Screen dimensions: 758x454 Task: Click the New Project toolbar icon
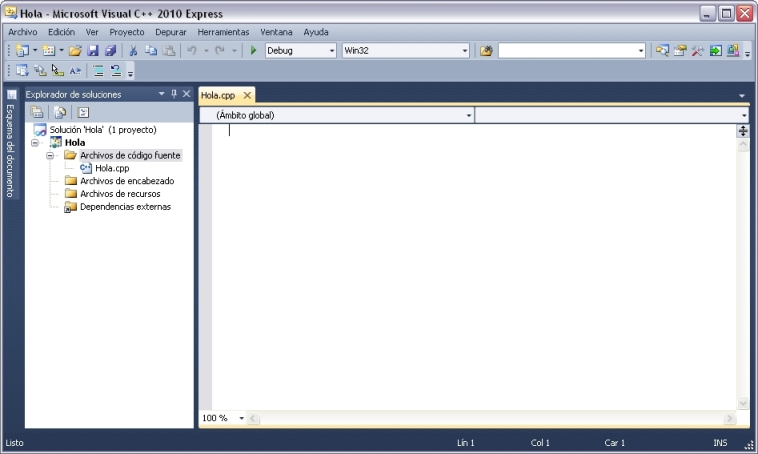tap(22, 50)
